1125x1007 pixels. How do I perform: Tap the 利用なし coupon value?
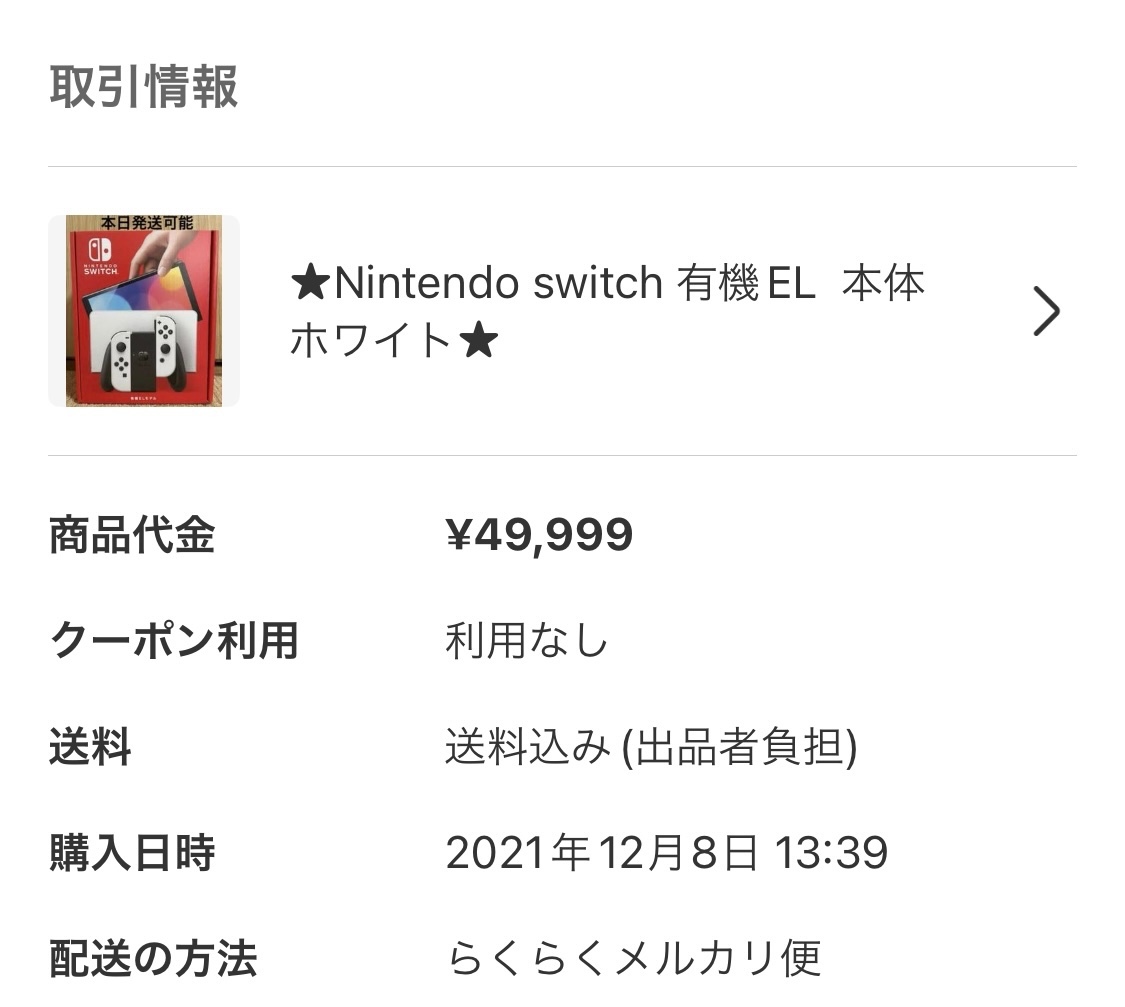point(526,640)
